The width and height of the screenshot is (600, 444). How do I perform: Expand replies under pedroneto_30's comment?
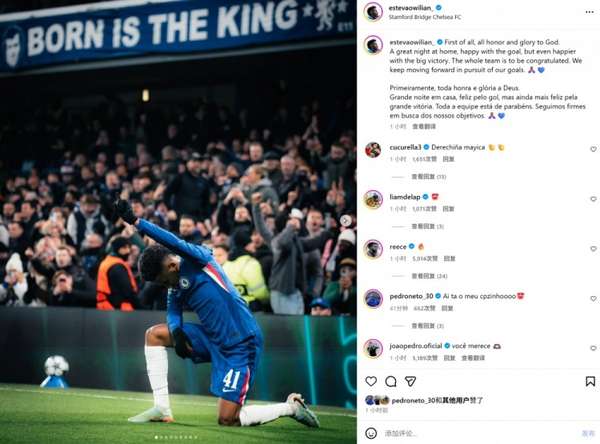pyautogui.click(x=427, y=326)
